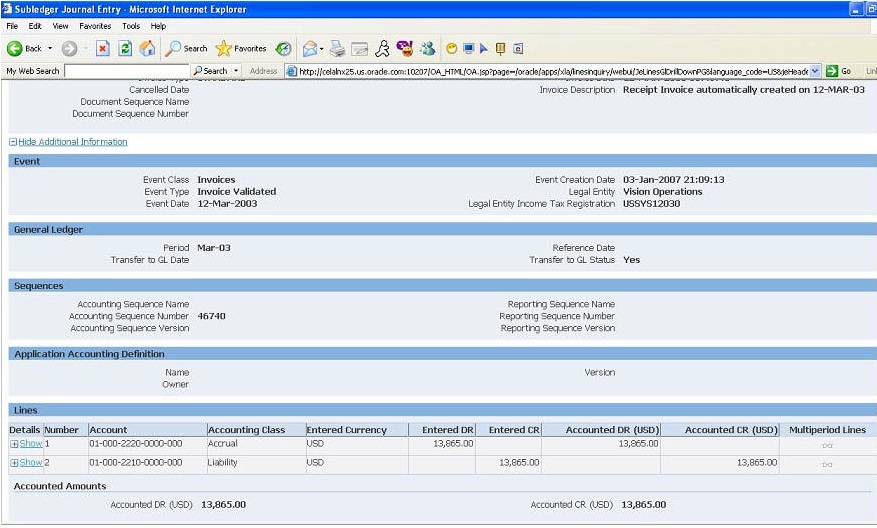
Task: Open the Mail icon dropdown arrow
Action: tap(322, 49)
